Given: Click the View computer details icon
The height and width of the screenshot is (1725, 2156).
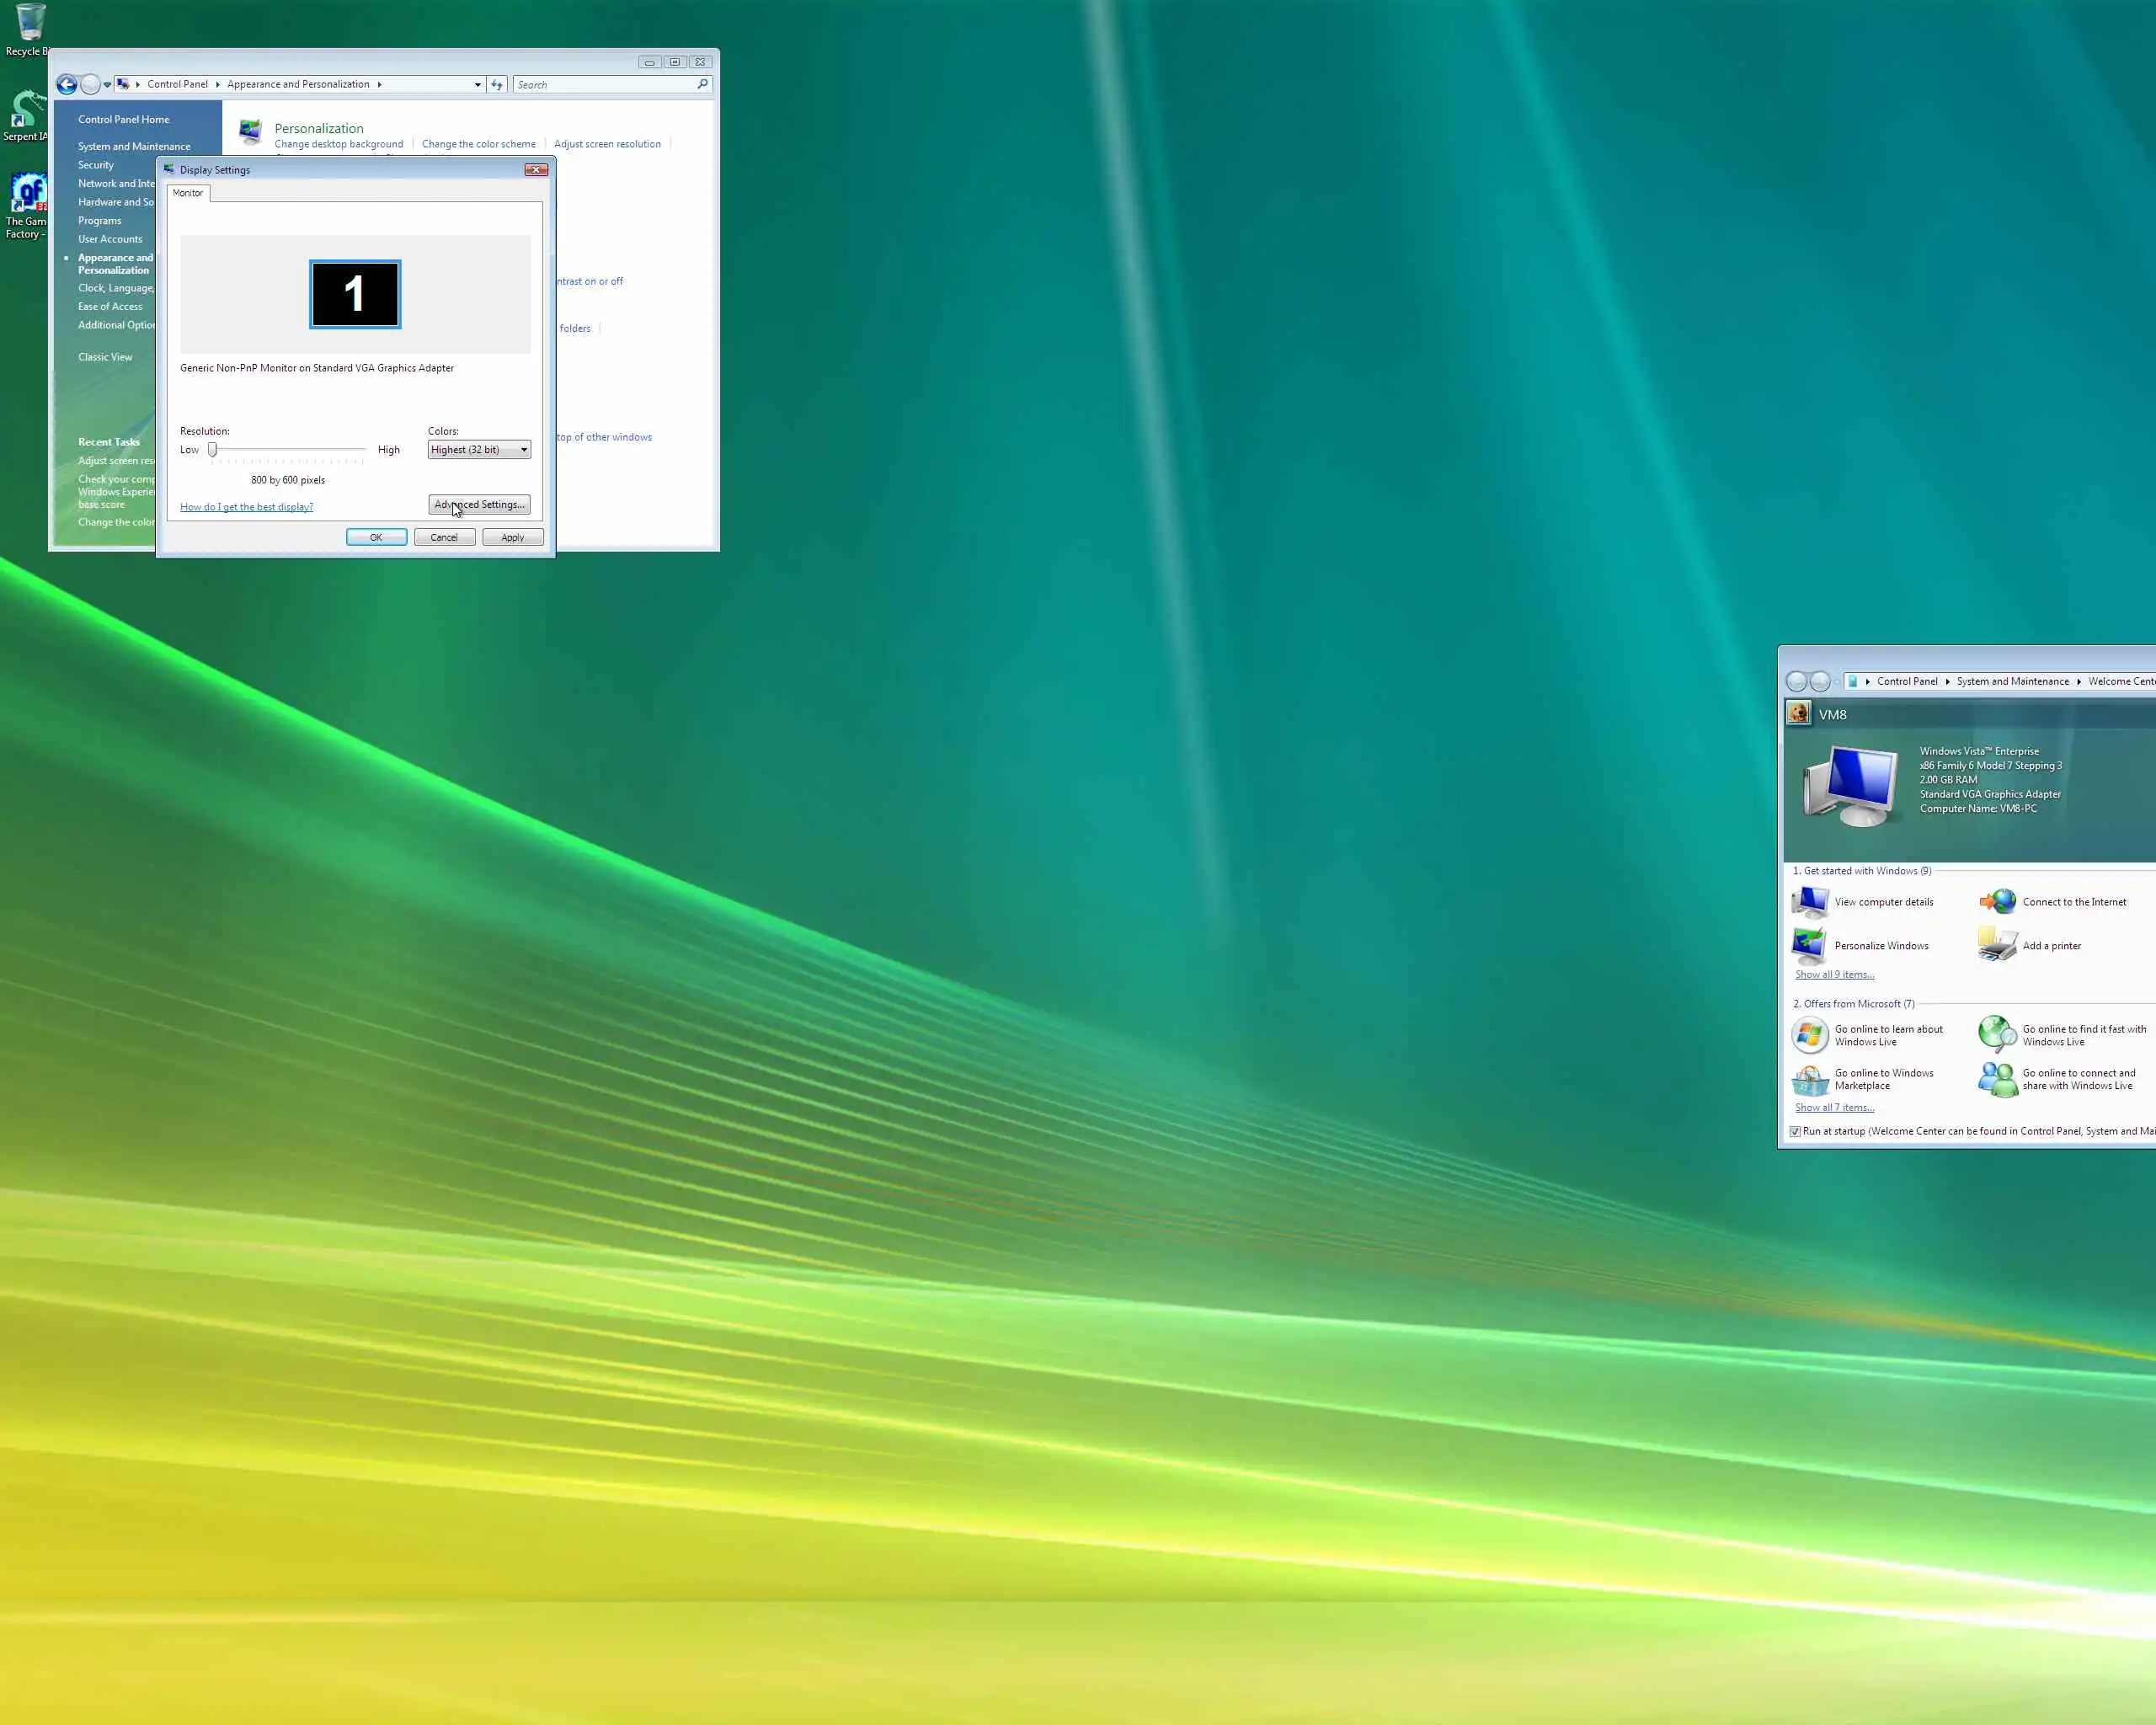Looking at the screenshot, I should click(x=1809, y=902).
